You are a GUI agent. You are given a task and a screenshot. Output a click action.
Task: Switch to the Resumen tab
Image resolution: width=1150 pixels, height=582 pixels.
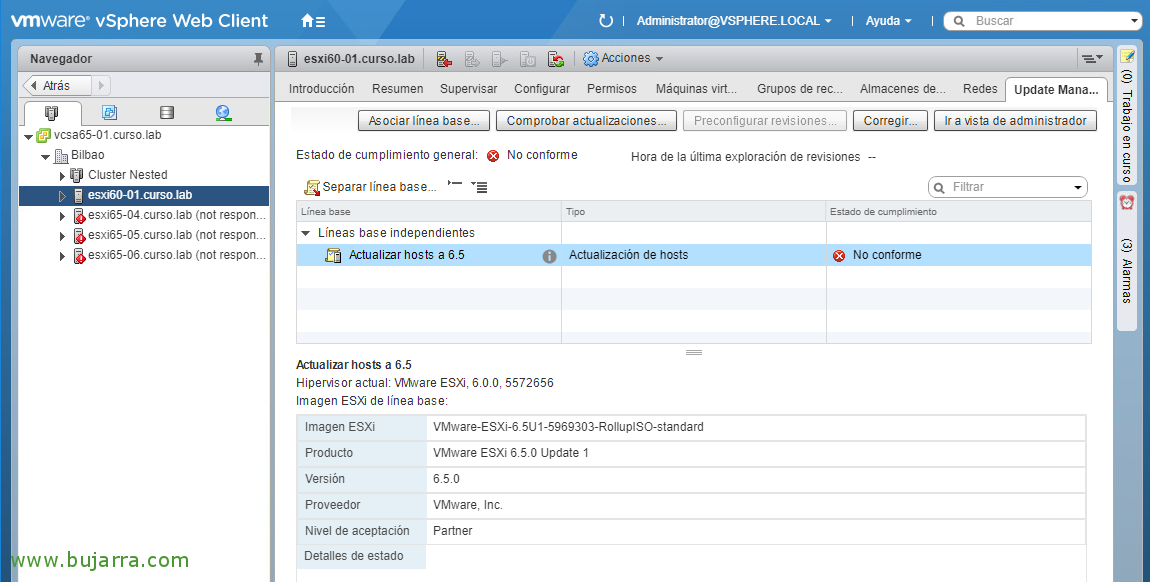[398, 89]
